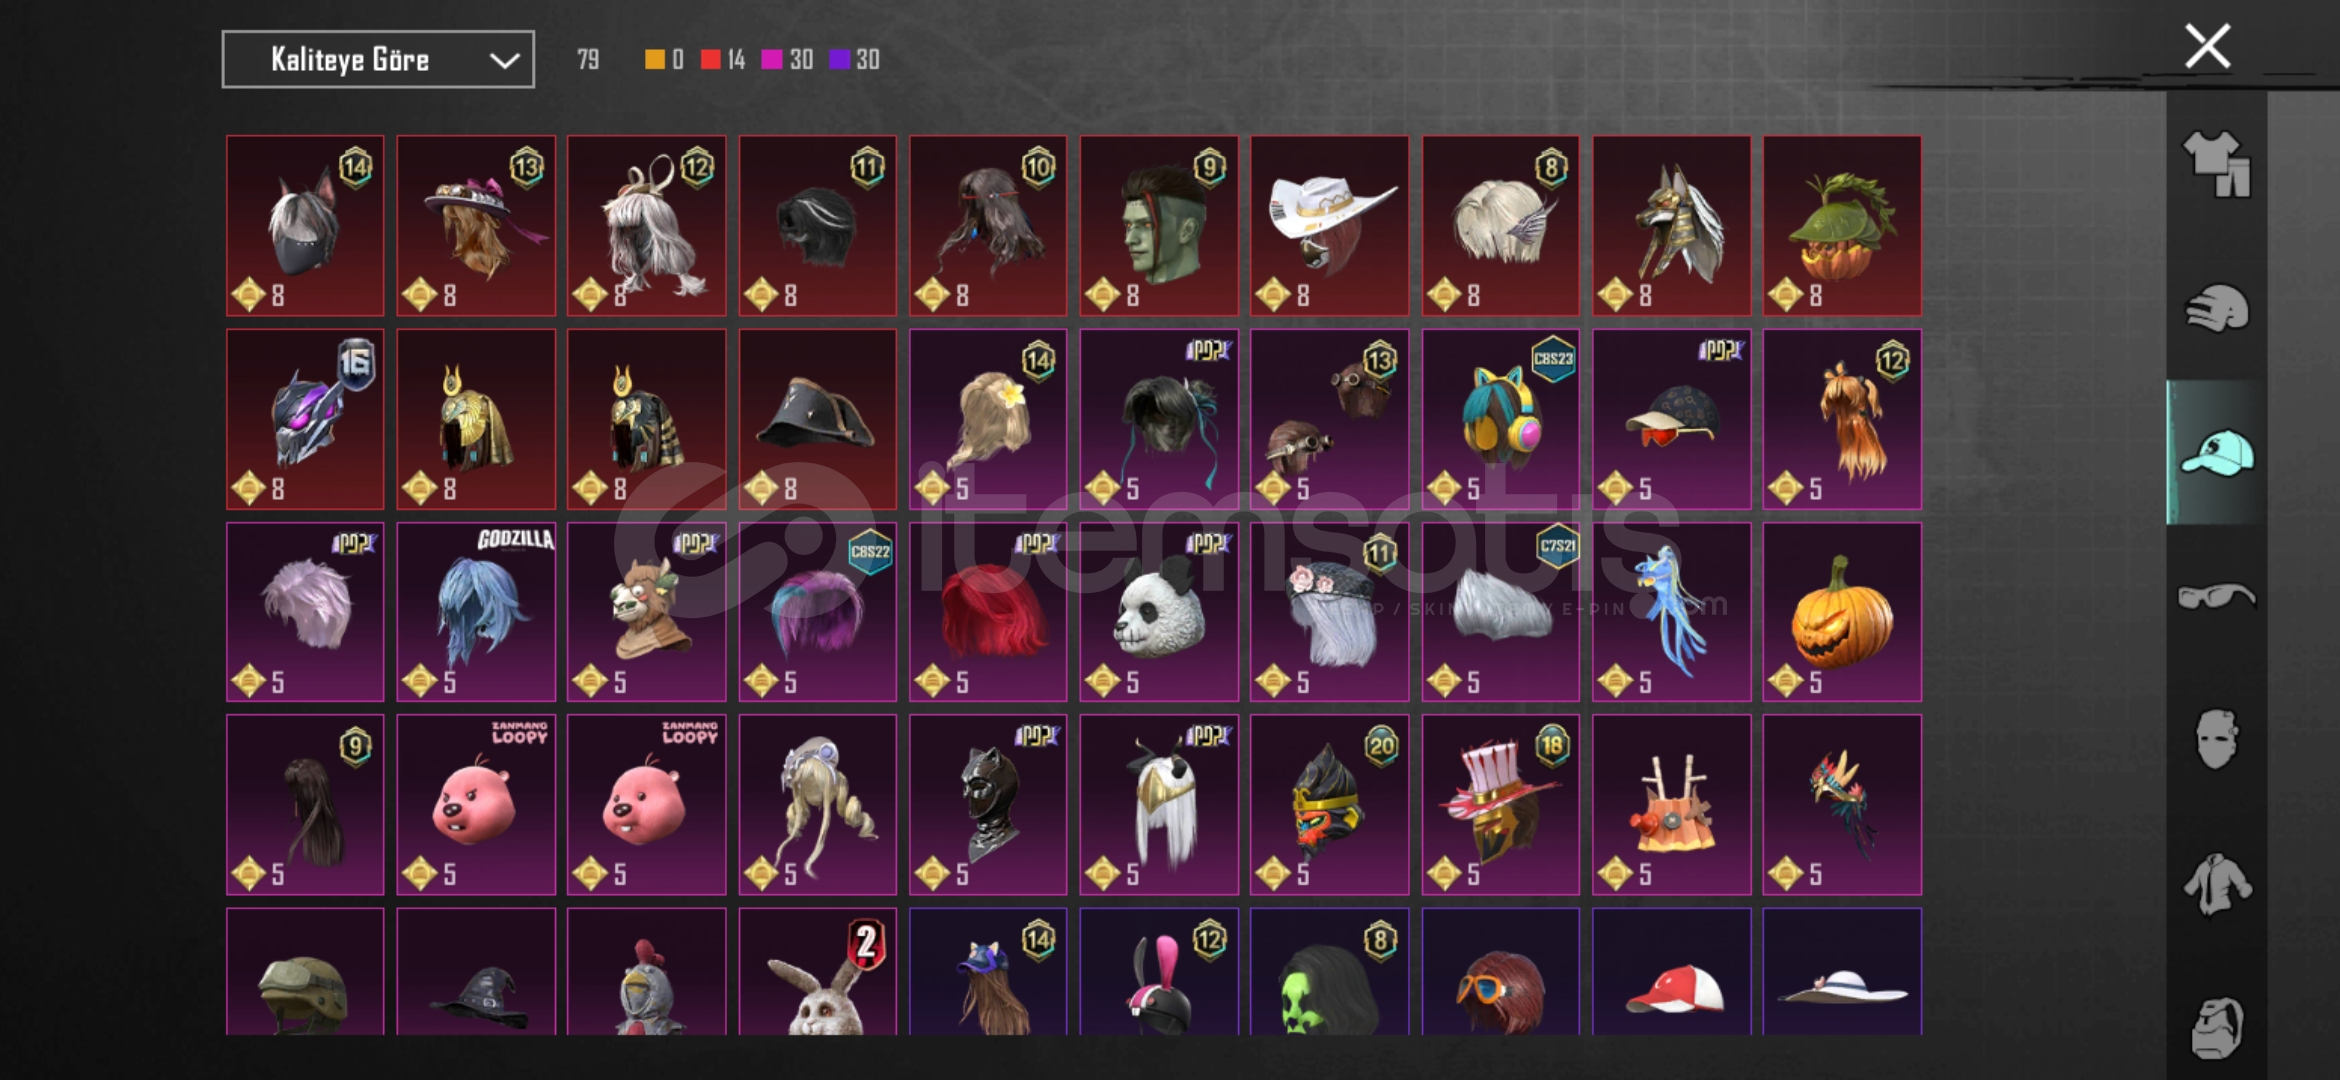Screen dimensions: 2340x1080
Task: Open the backpack category icon
Action: point(2216,1027)
